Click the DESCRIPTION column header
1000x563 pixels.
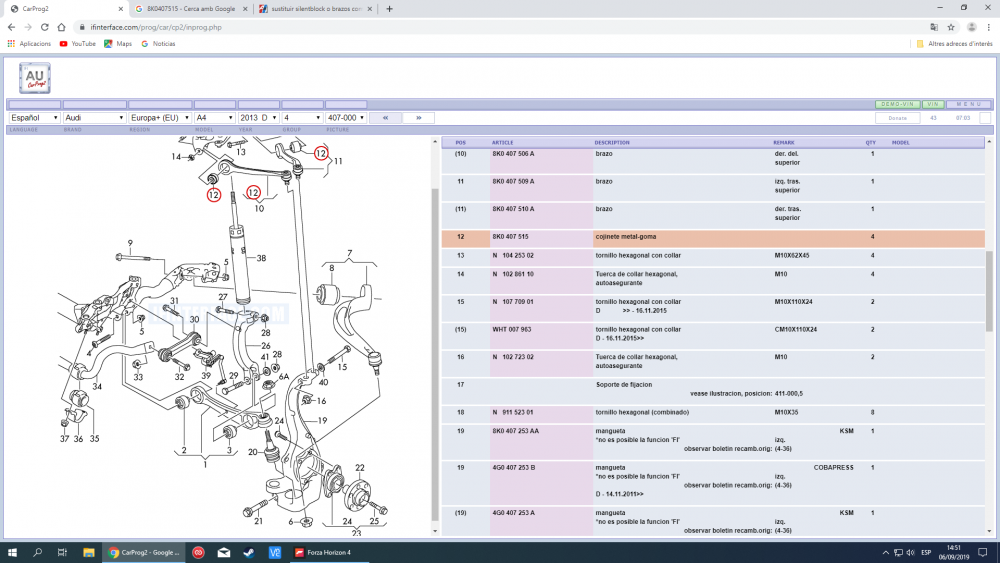[x=612, y=143]
